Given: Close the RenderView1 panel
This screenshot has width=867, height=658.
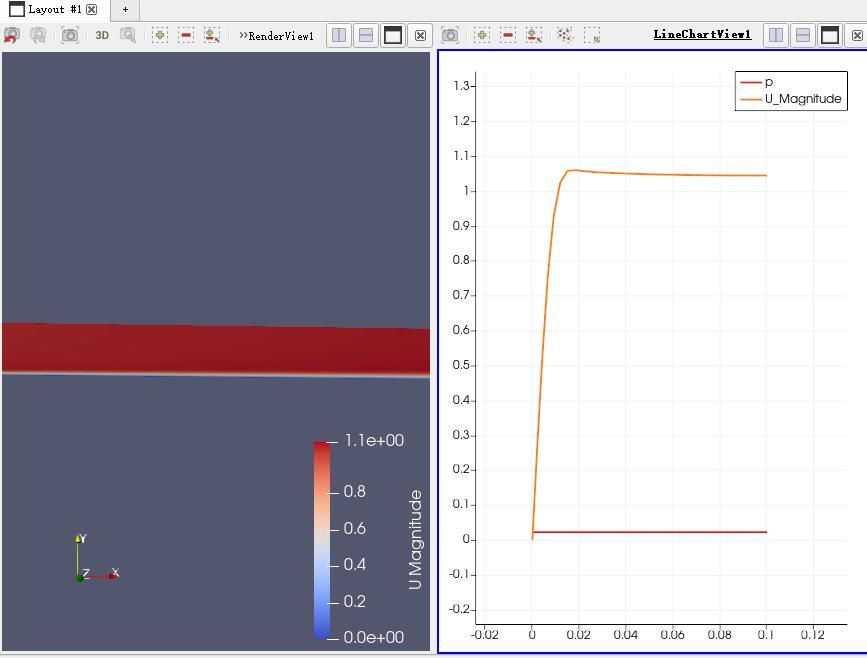Looking at the screenshot, I should point(420,35).
